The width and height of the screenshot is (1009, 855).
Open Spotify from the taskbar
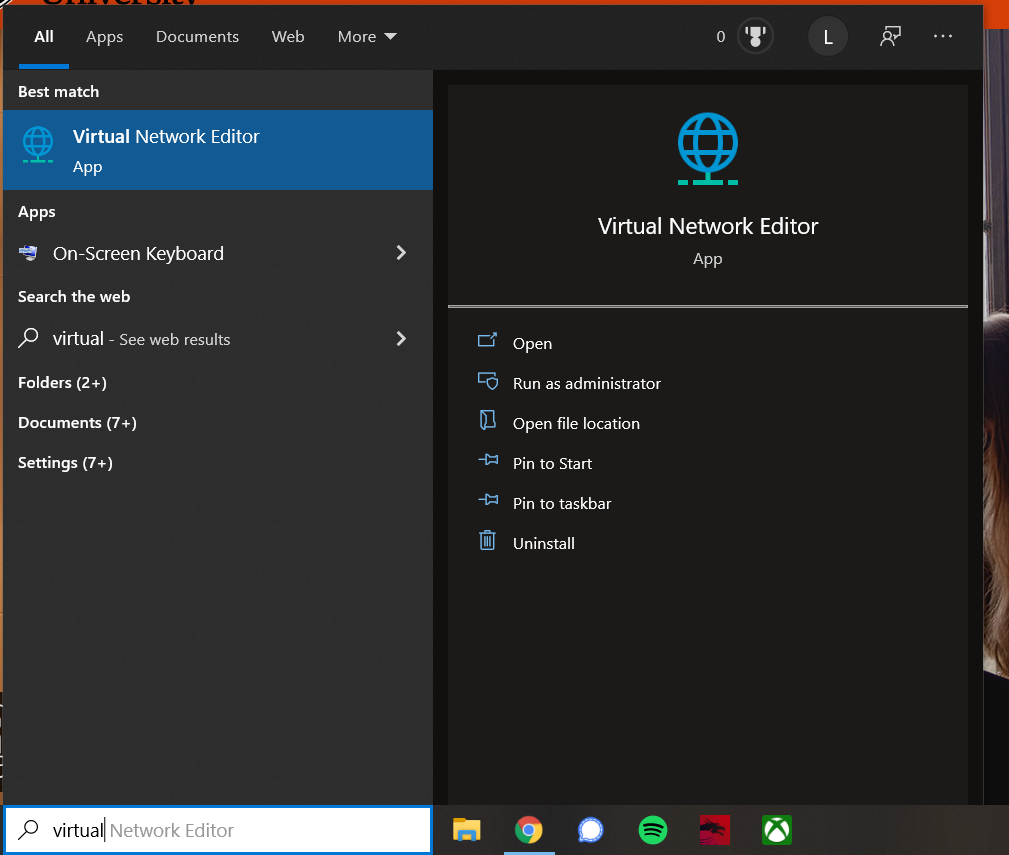coord(653,830)
